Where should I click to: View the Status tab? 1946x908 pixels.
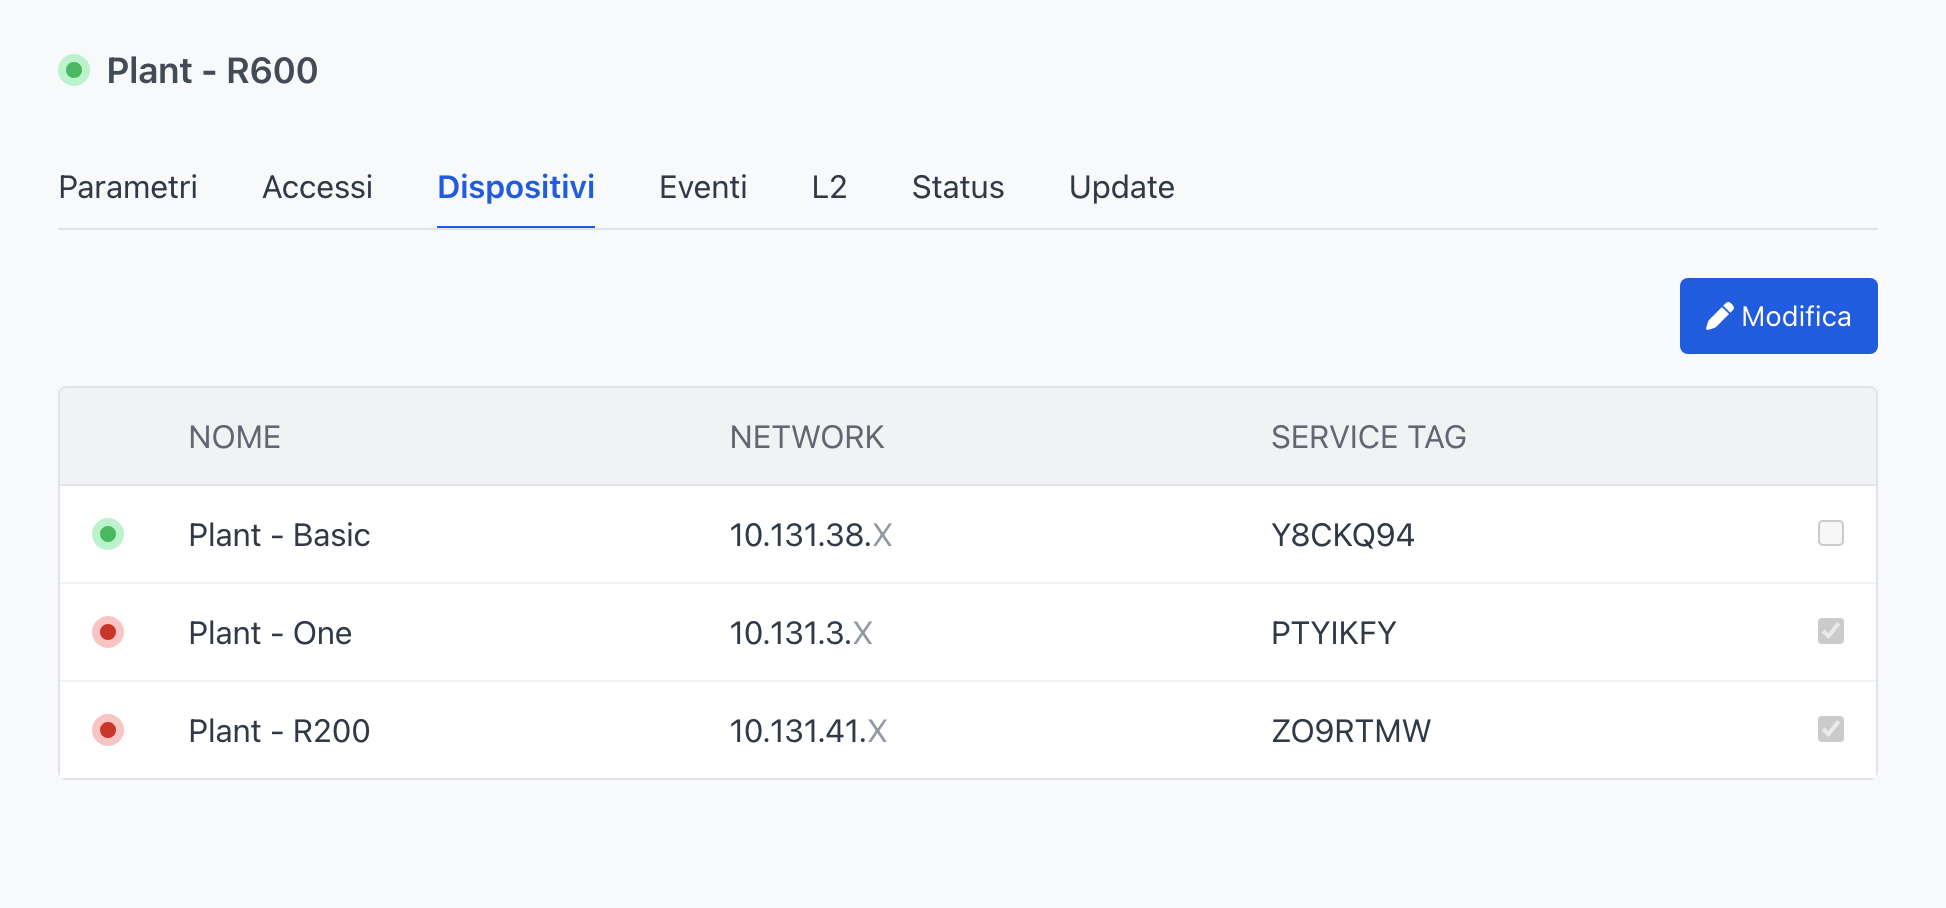pos(958,187)
